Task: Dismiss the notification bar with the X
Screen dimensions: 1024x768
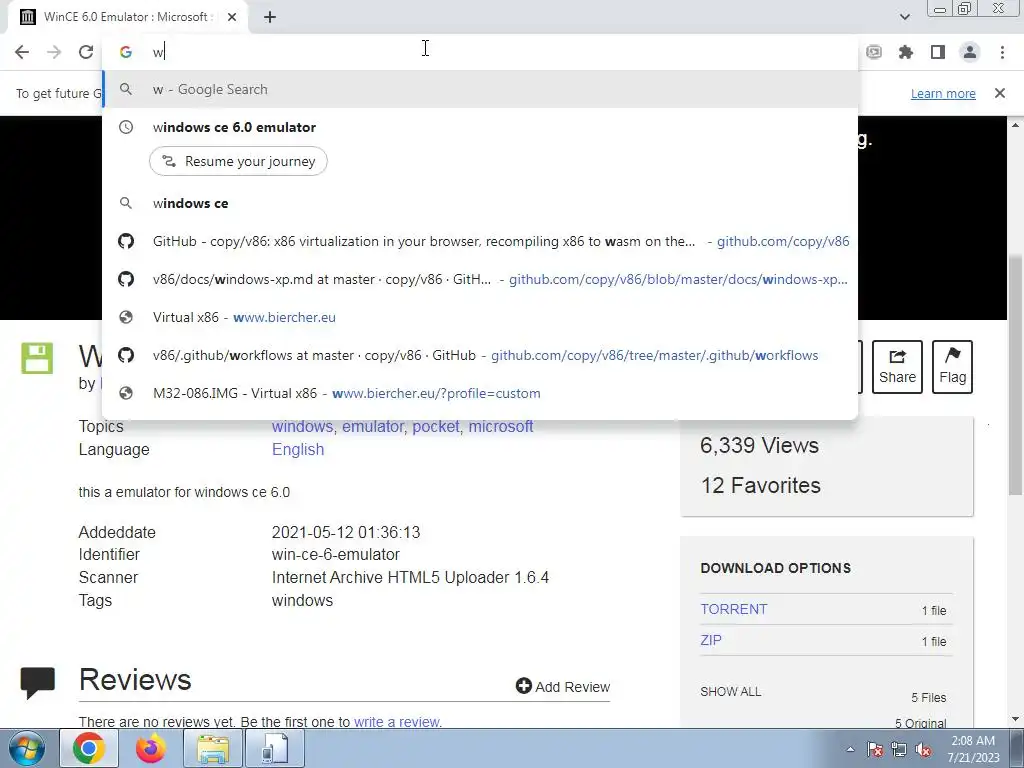Action: 1000,93
